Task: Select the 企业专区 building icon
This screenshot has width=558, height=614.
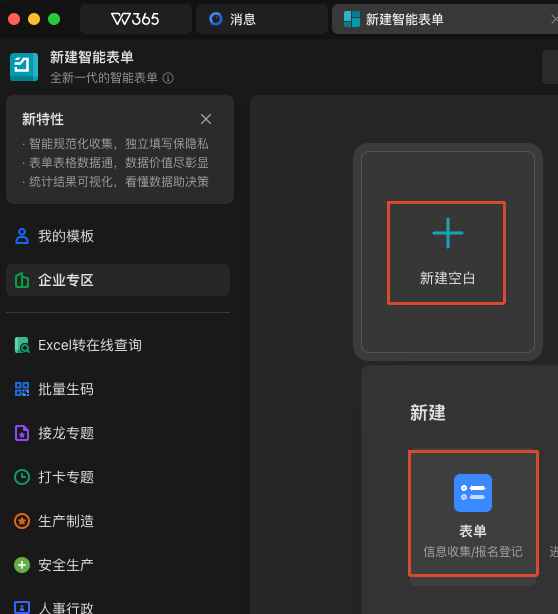Action: (22, 280)
